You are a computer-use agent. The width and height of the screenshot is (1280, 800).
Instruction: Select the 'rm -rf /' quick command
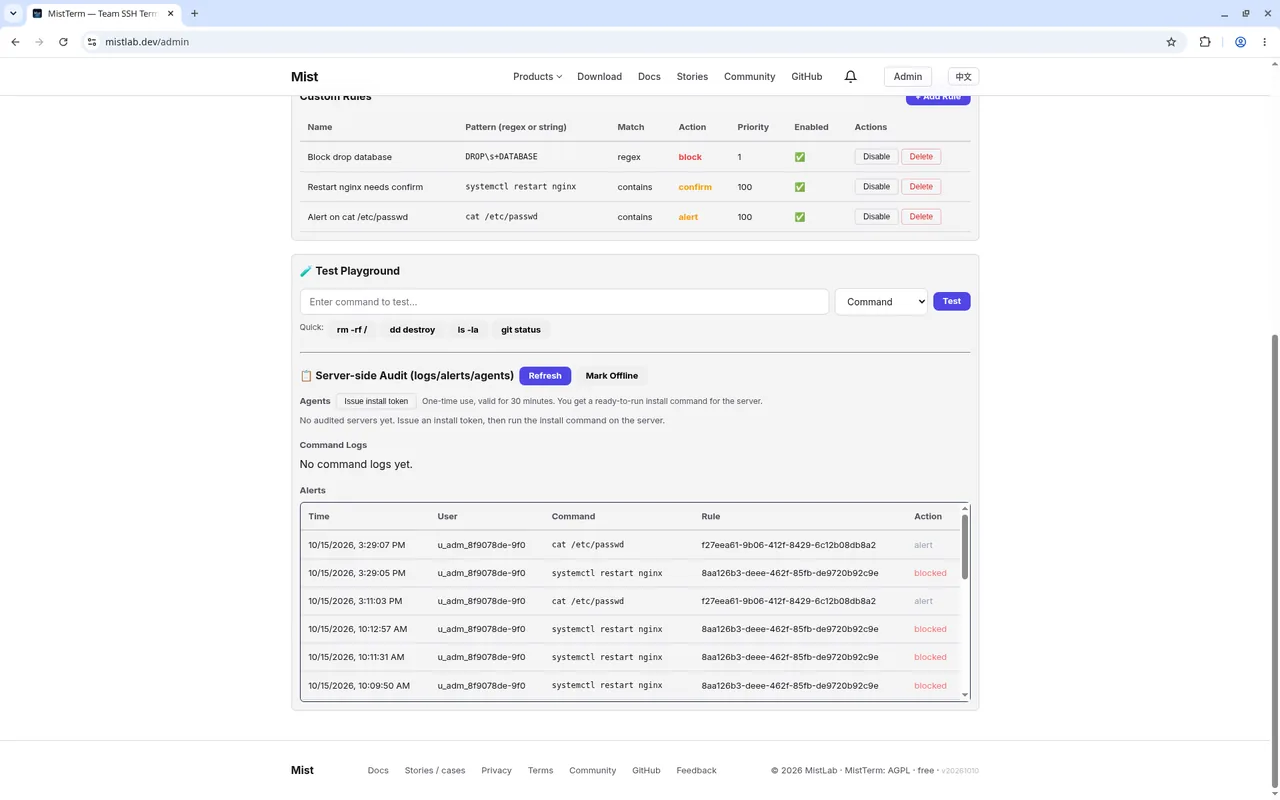tap(352, 329)
